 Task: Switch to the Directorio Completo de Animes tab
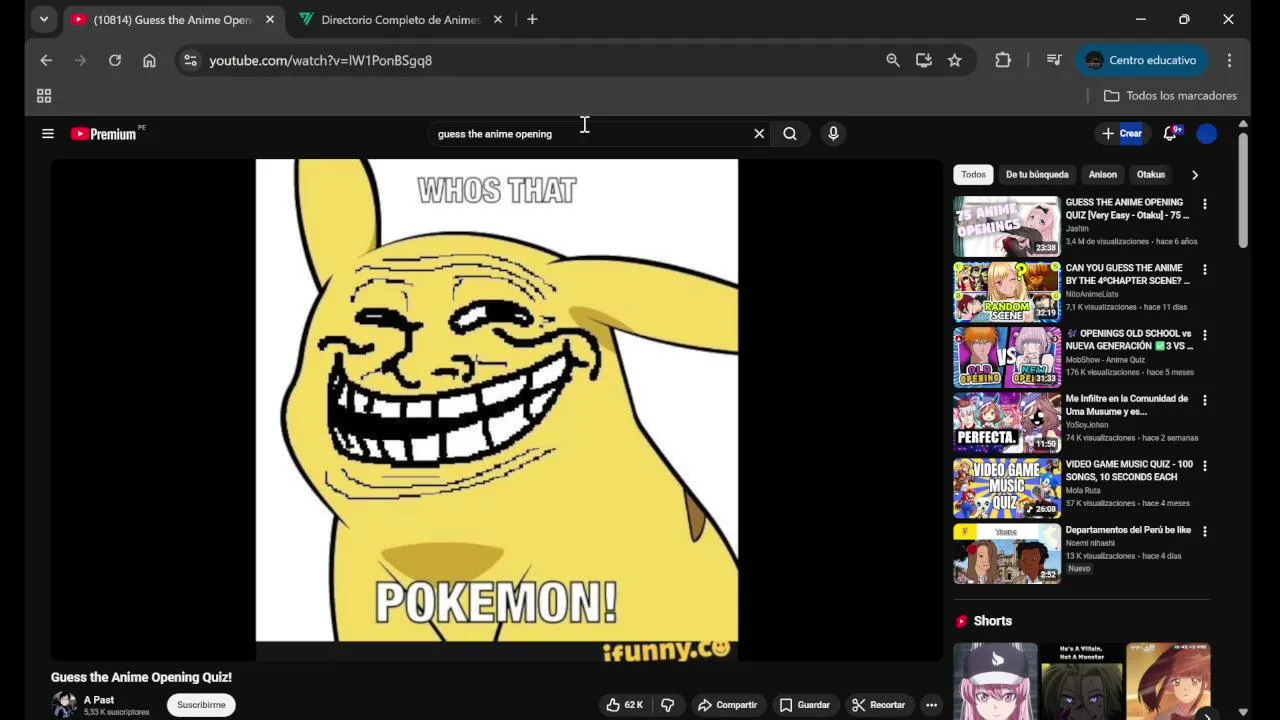pyautogui.click(x=401, y=19)
